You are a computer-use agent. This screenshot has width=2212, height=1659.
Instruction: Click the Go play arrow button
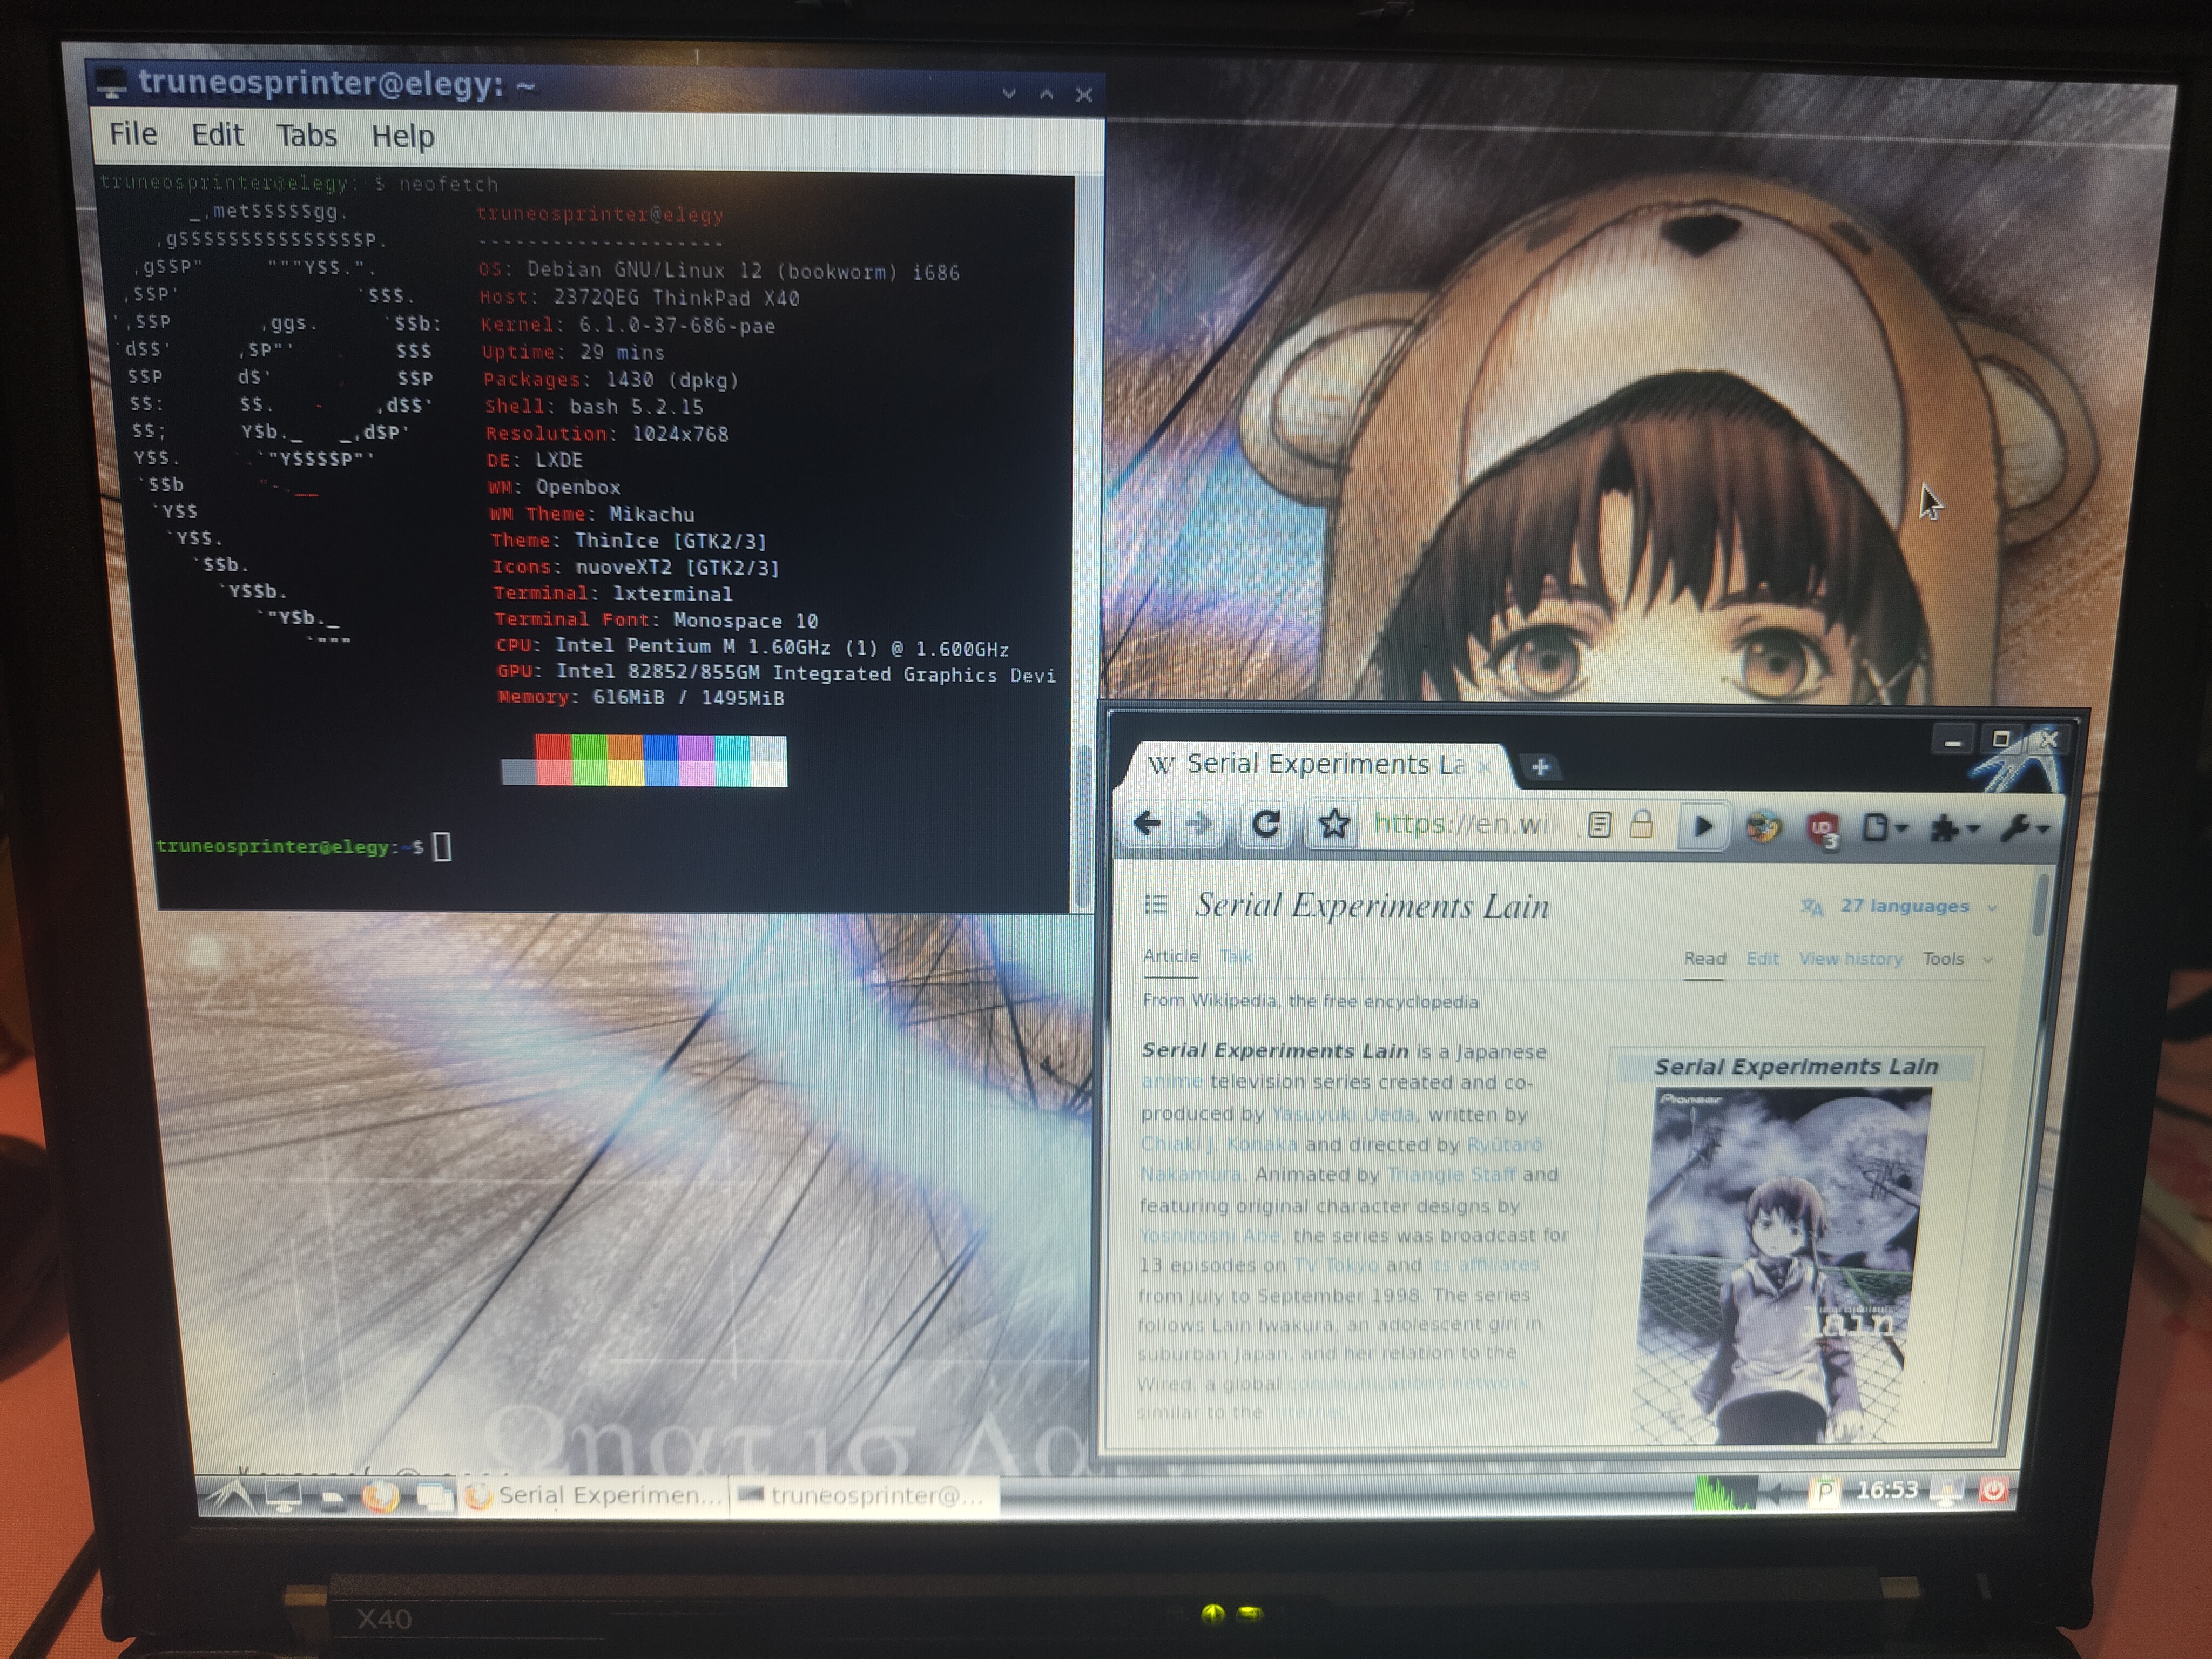point(1704,826)
